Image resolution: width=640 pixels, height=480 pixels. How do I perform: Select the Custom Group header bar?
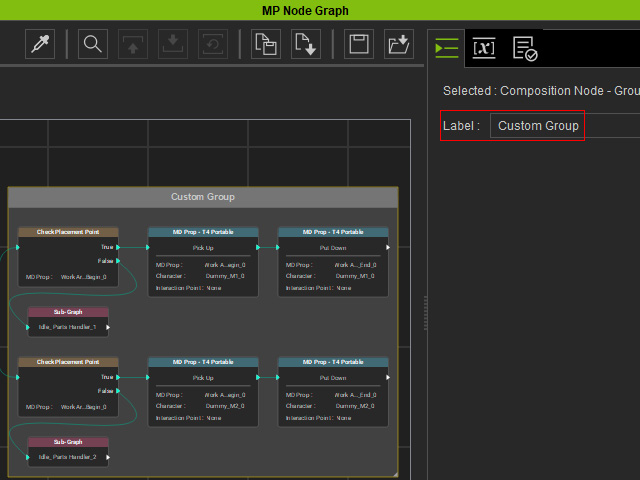(x=203, y=197)
